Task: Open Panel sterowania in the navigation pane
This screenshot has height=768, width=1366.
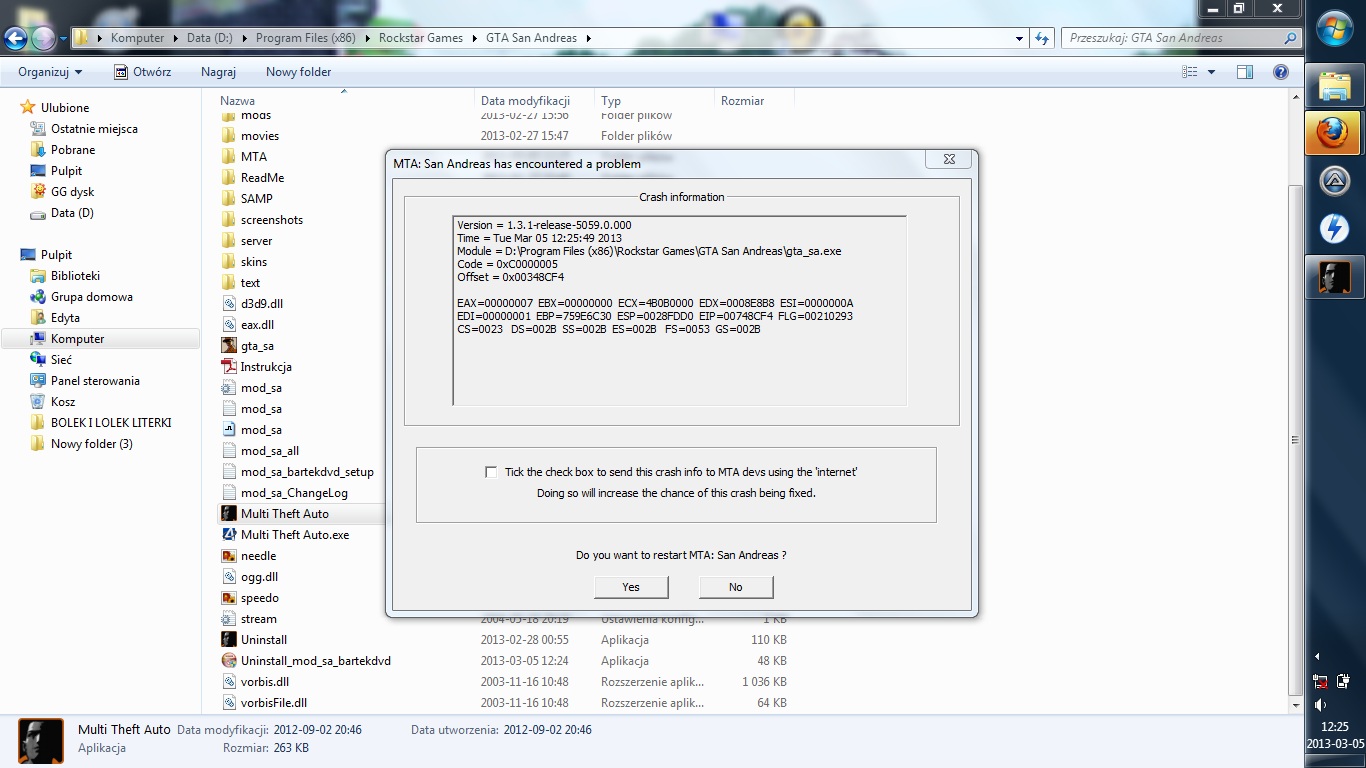Action: (95, 381)
